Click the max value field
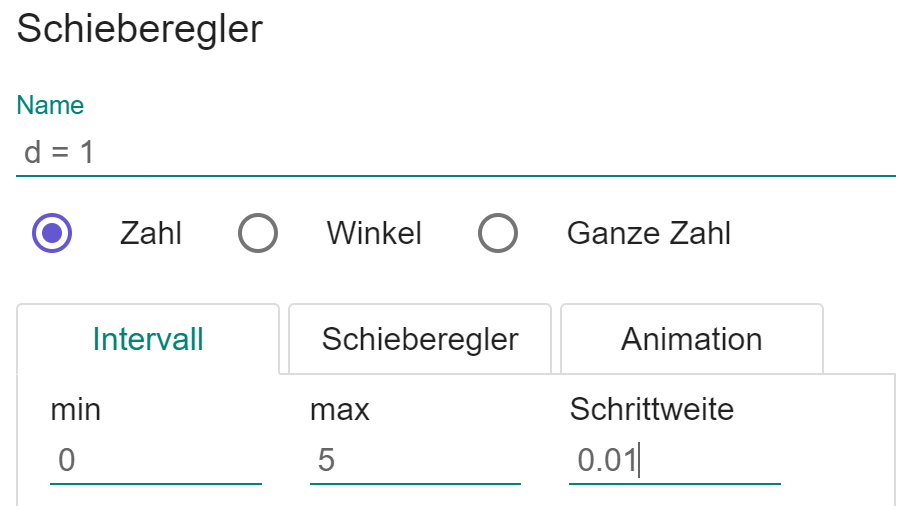This screenshot has height=506, width=900. (x=415, y=461)
